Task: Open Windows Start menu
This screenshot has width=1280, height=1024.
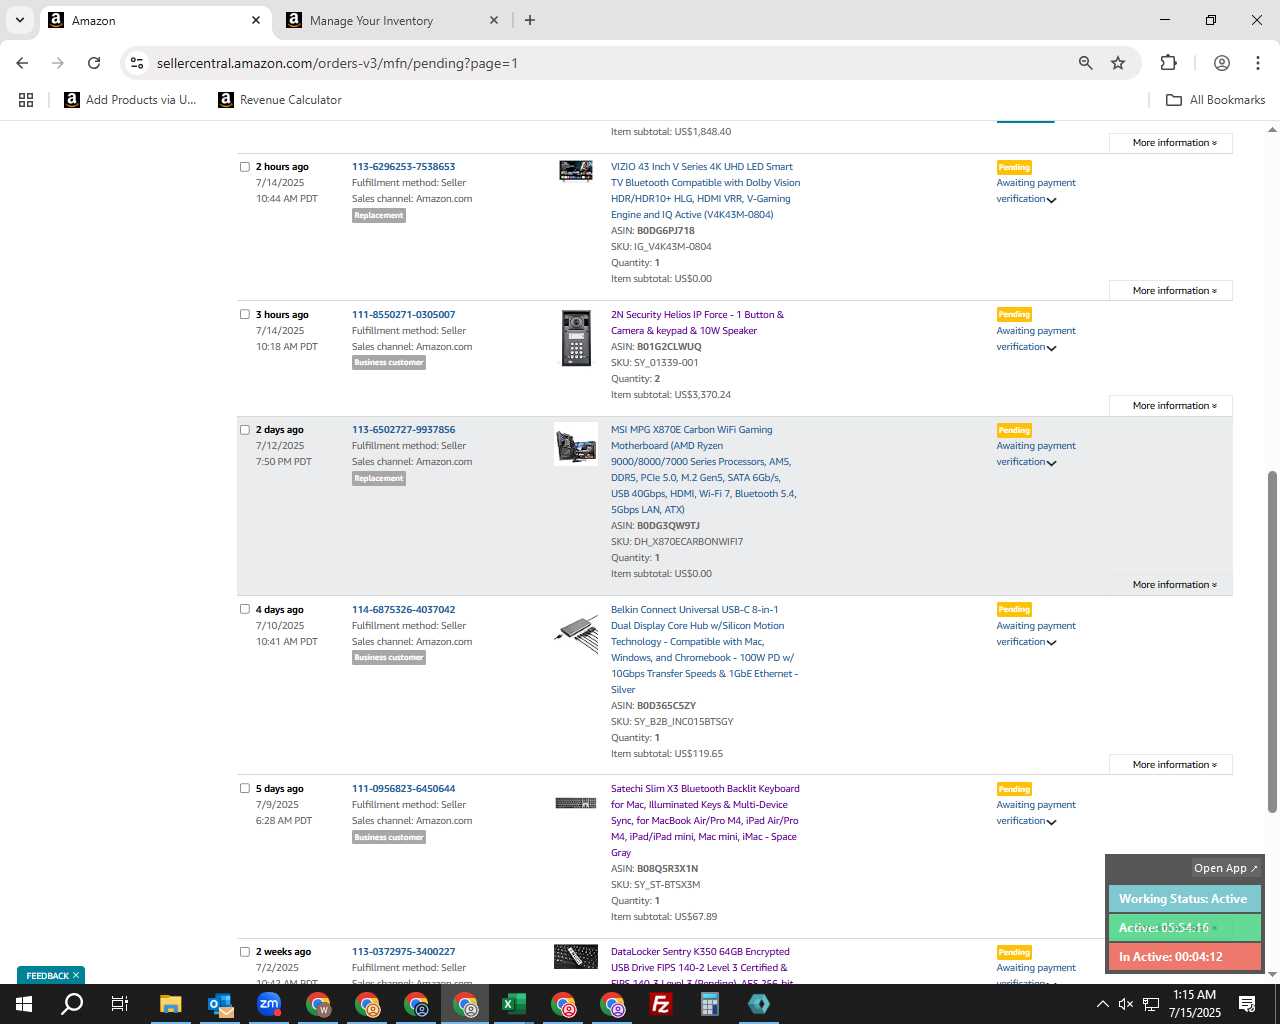Action: pyautogui.click(x=24, y=1004)
